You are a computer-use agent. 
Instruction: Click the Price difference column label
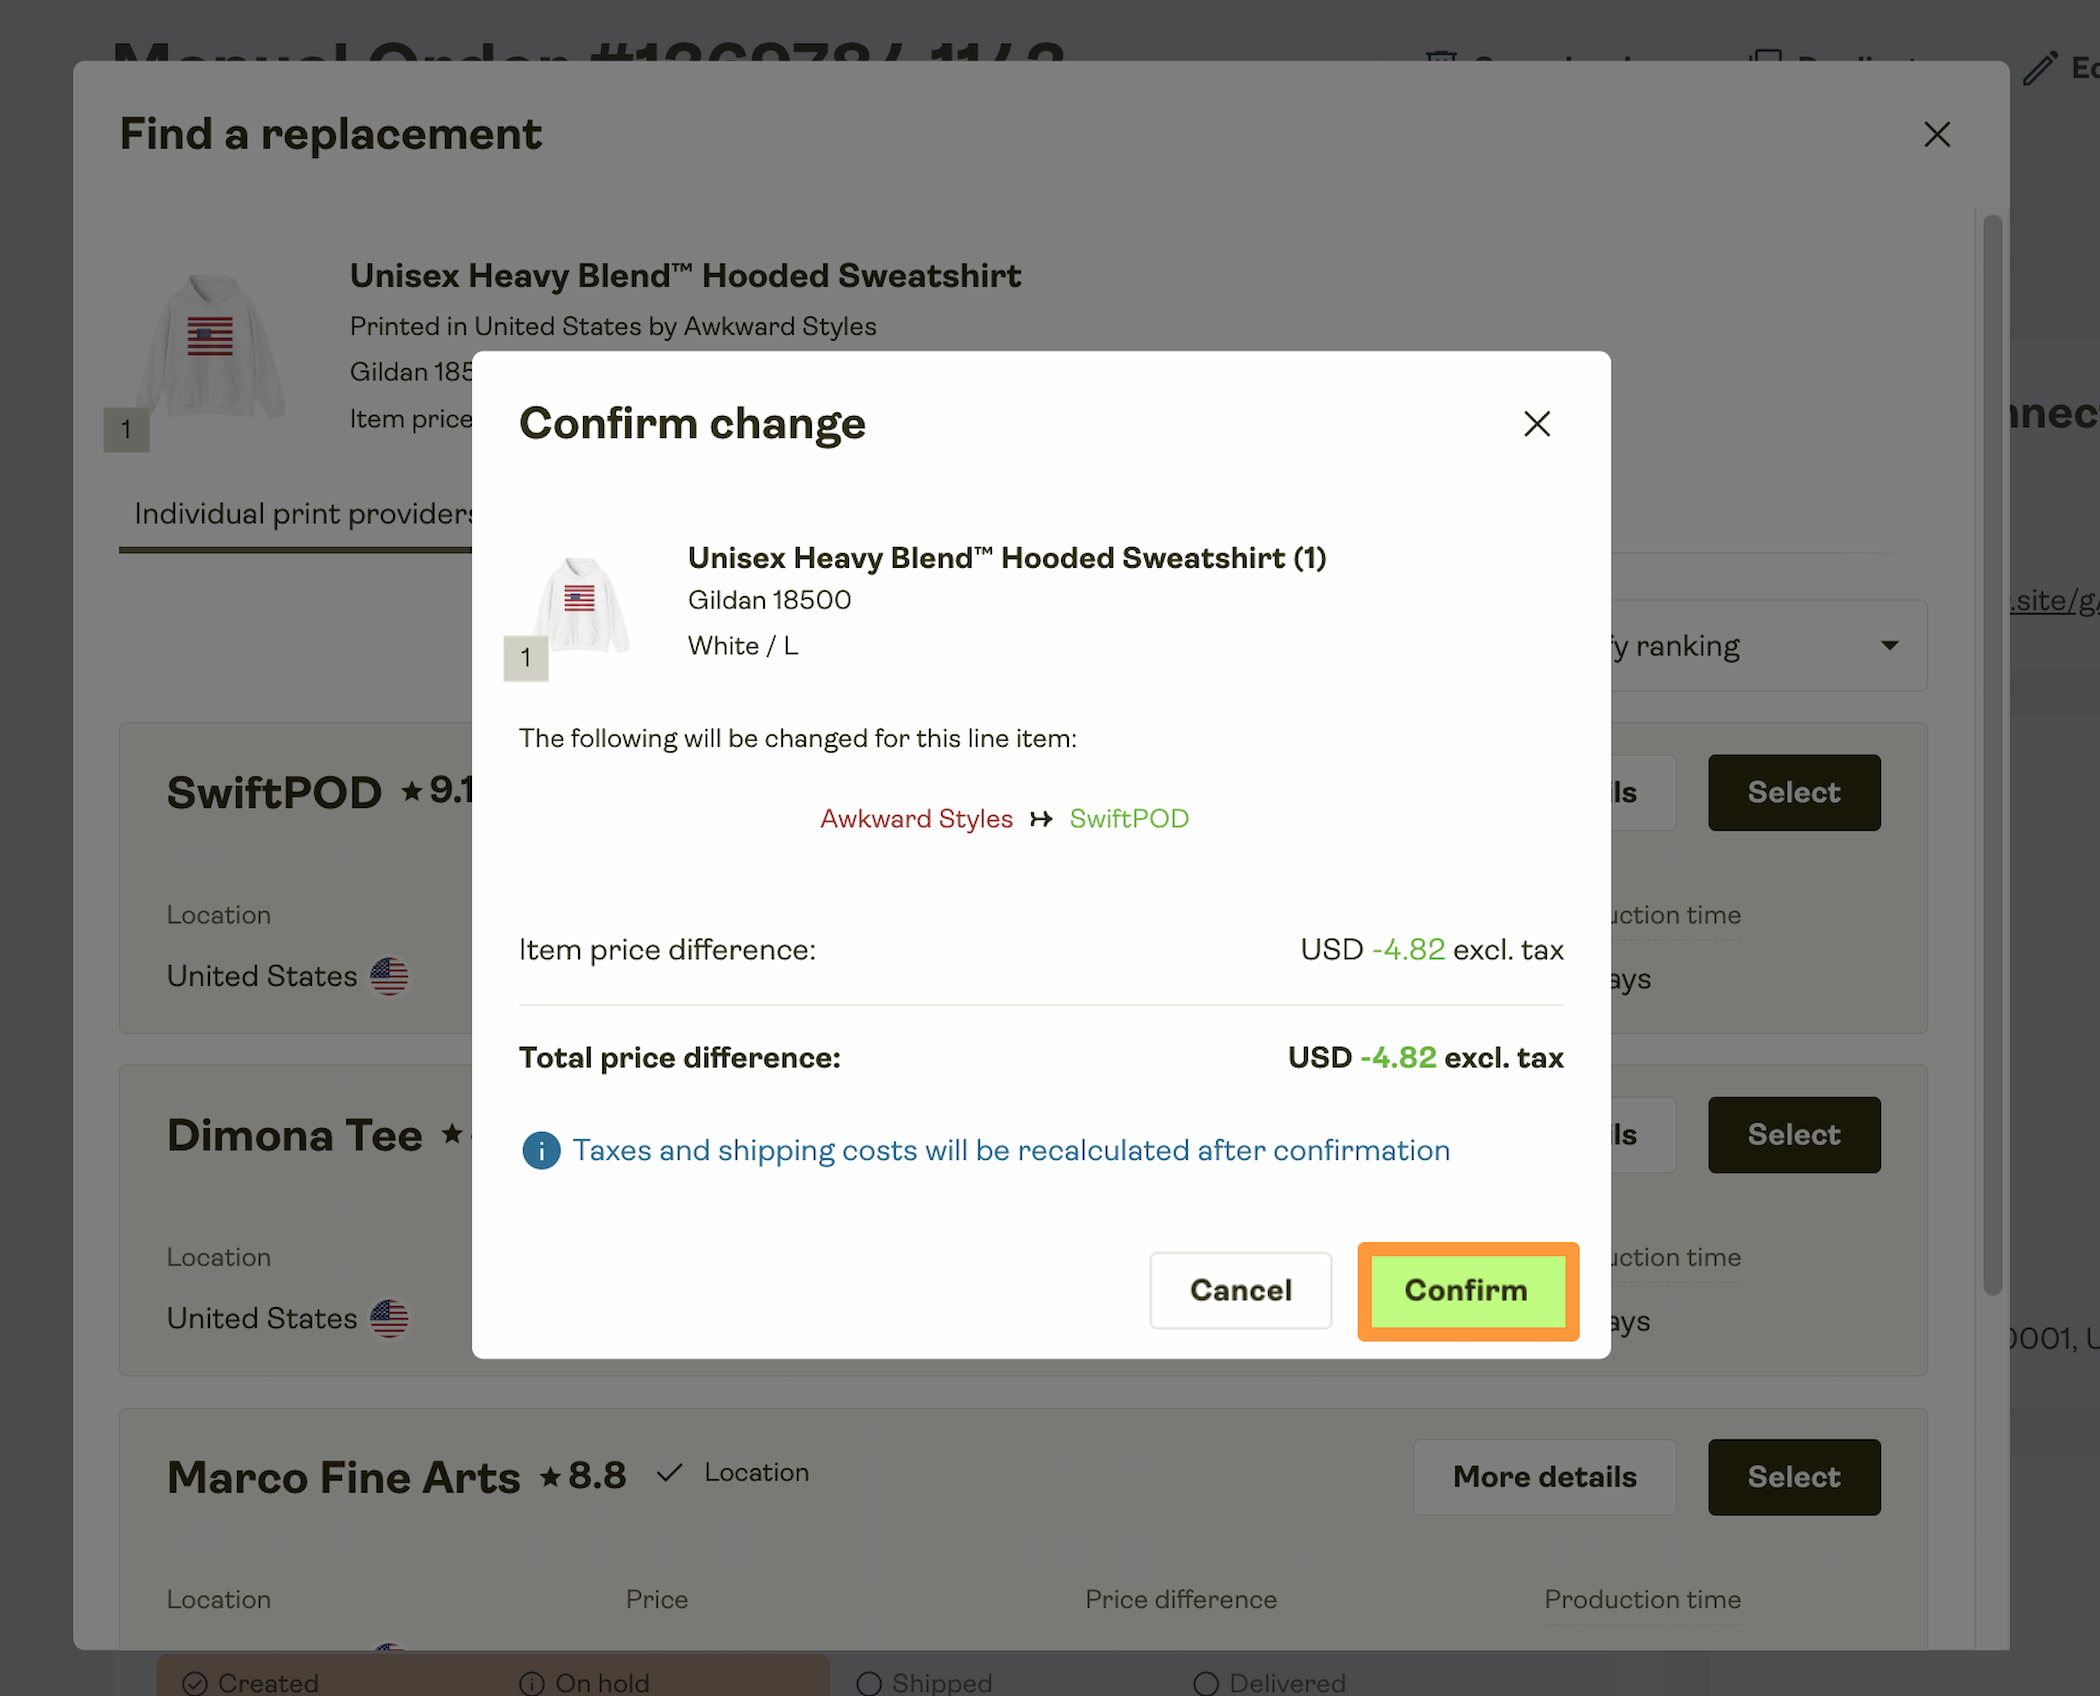[1180, 1599]
